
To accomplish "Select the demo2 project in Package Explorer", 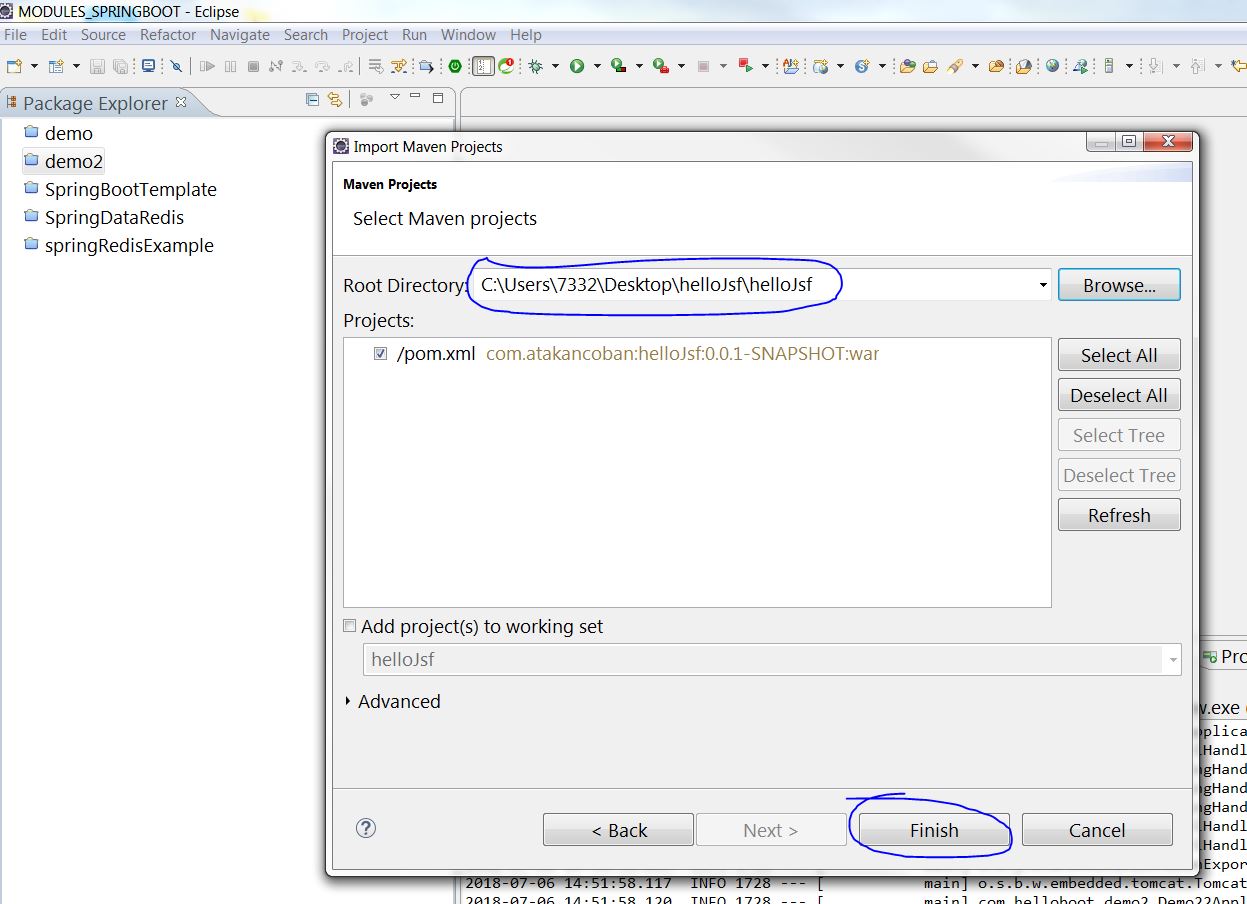I will [63, 161].
